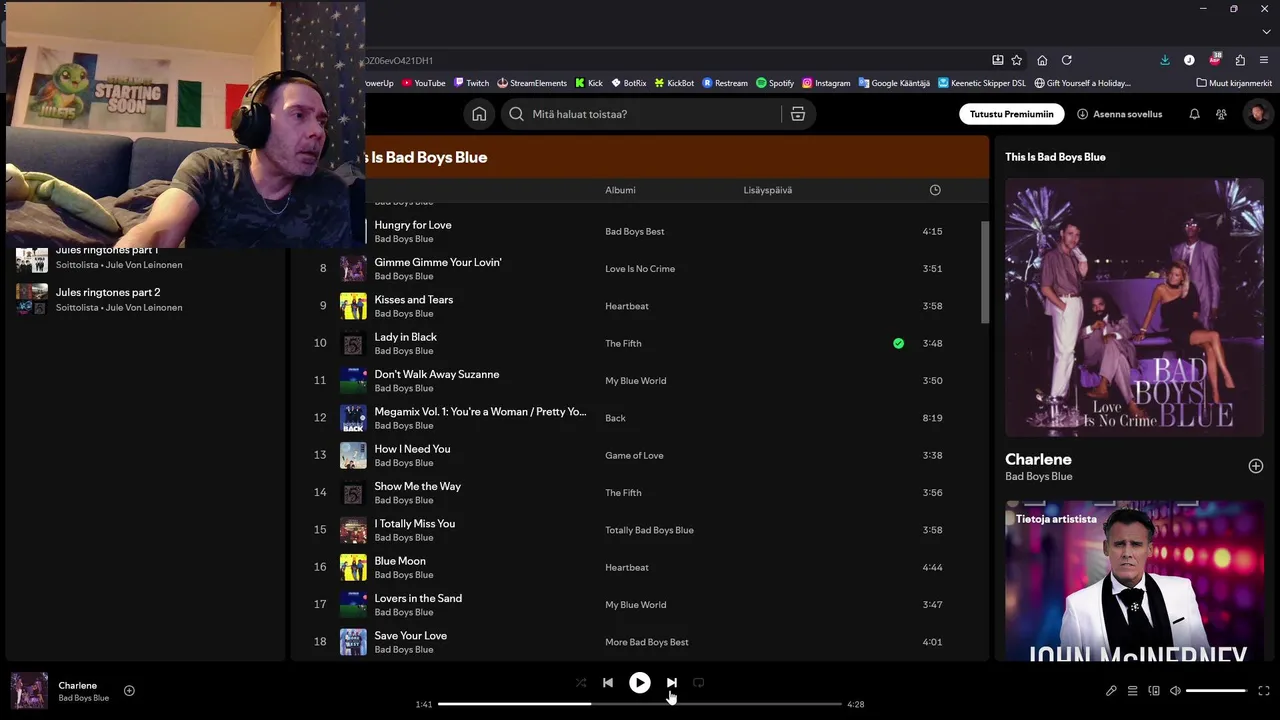Open the YouTube bookmark
Screen dimensions: 1280x720
[x=424, y=83]
